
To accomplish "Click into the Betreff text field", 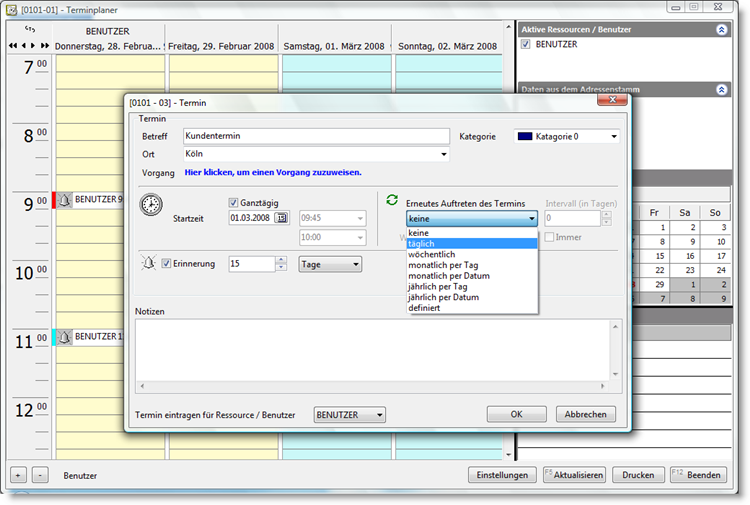I will click(x=315, y=137).
